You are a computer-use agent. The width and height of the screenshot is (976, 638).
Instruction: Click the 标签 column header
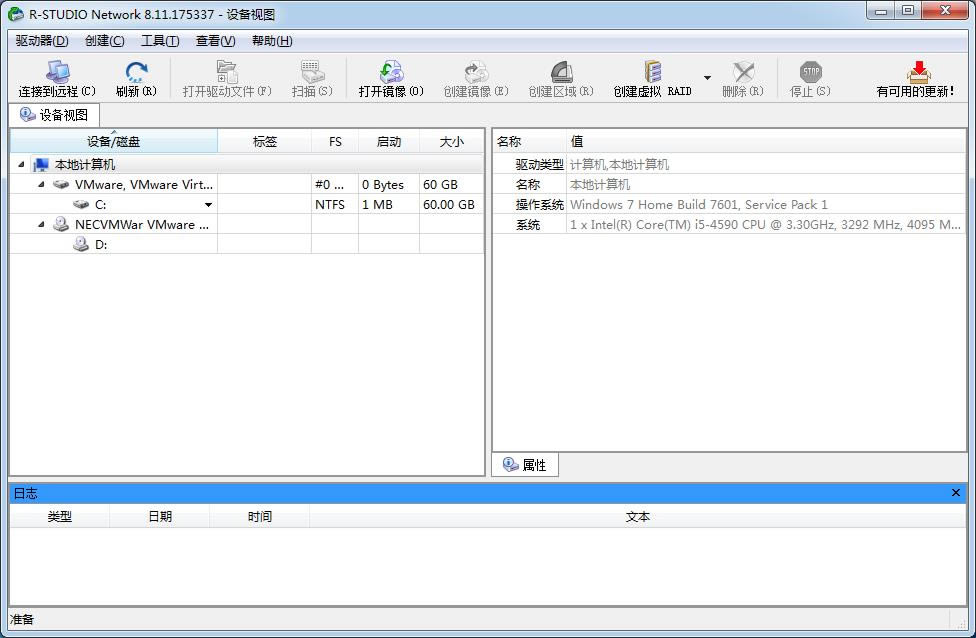(x=265, y=141)
